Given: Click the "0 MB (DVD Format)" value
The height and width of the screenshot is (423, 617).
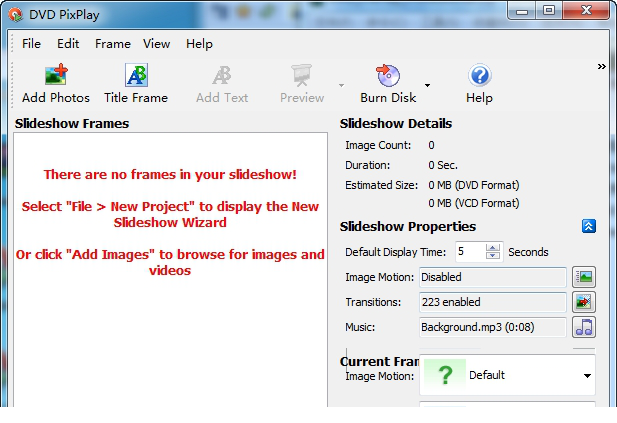Looking at the screenshot, I should pos(474,185).
